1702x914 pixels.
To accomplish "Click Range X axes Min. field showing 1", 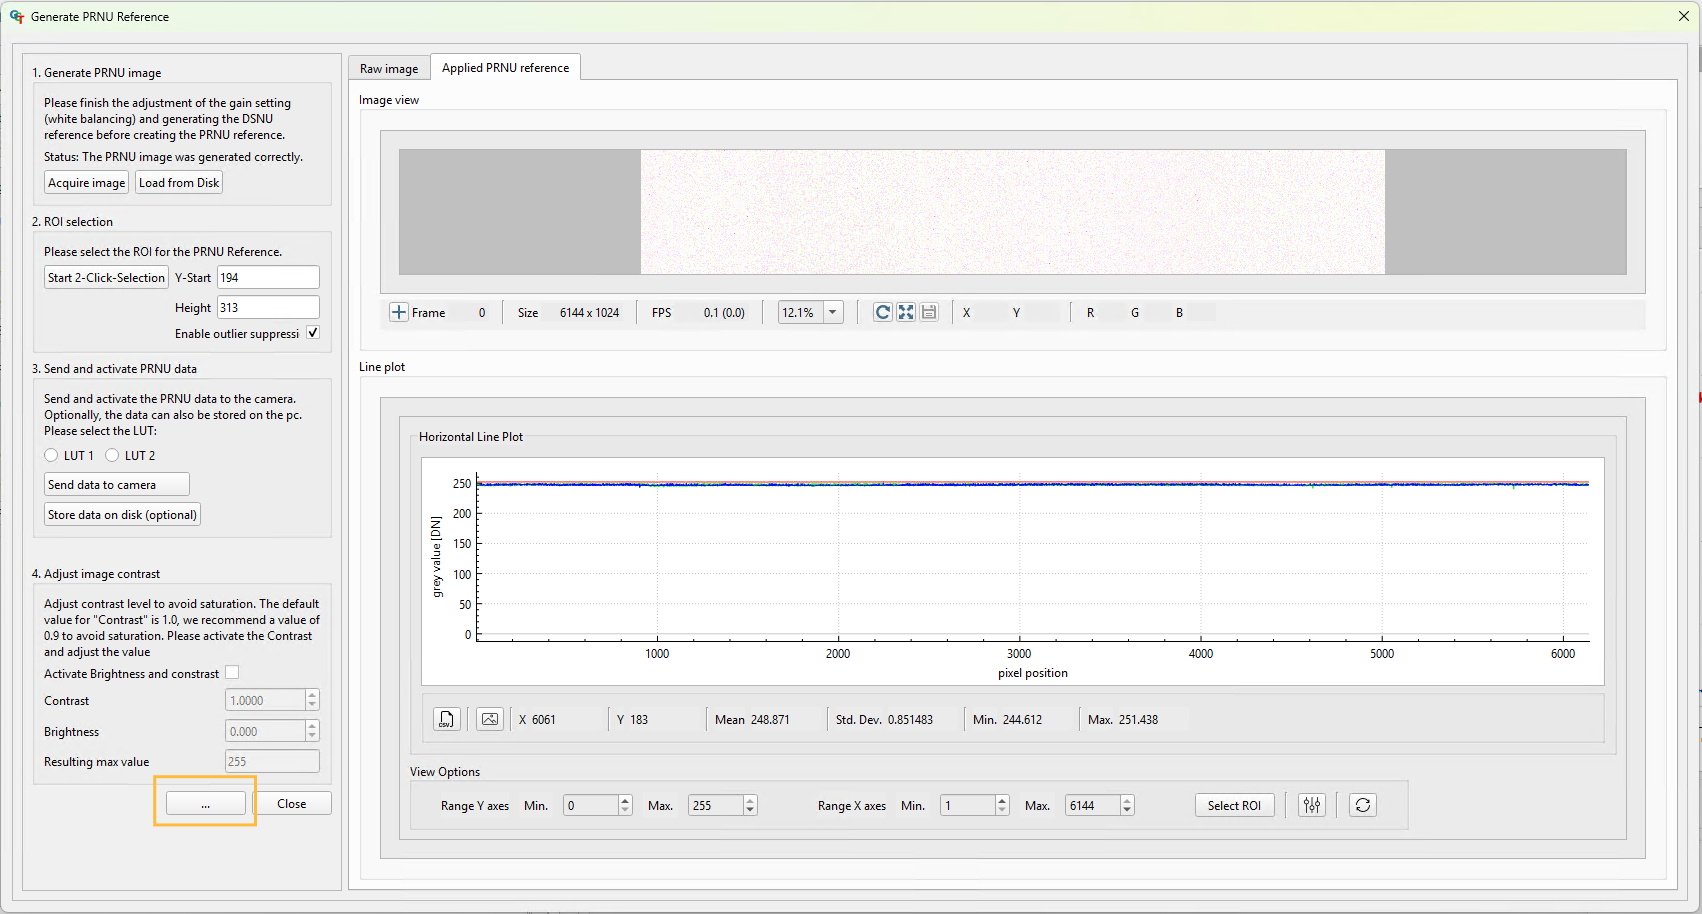I will click(967, 805).
